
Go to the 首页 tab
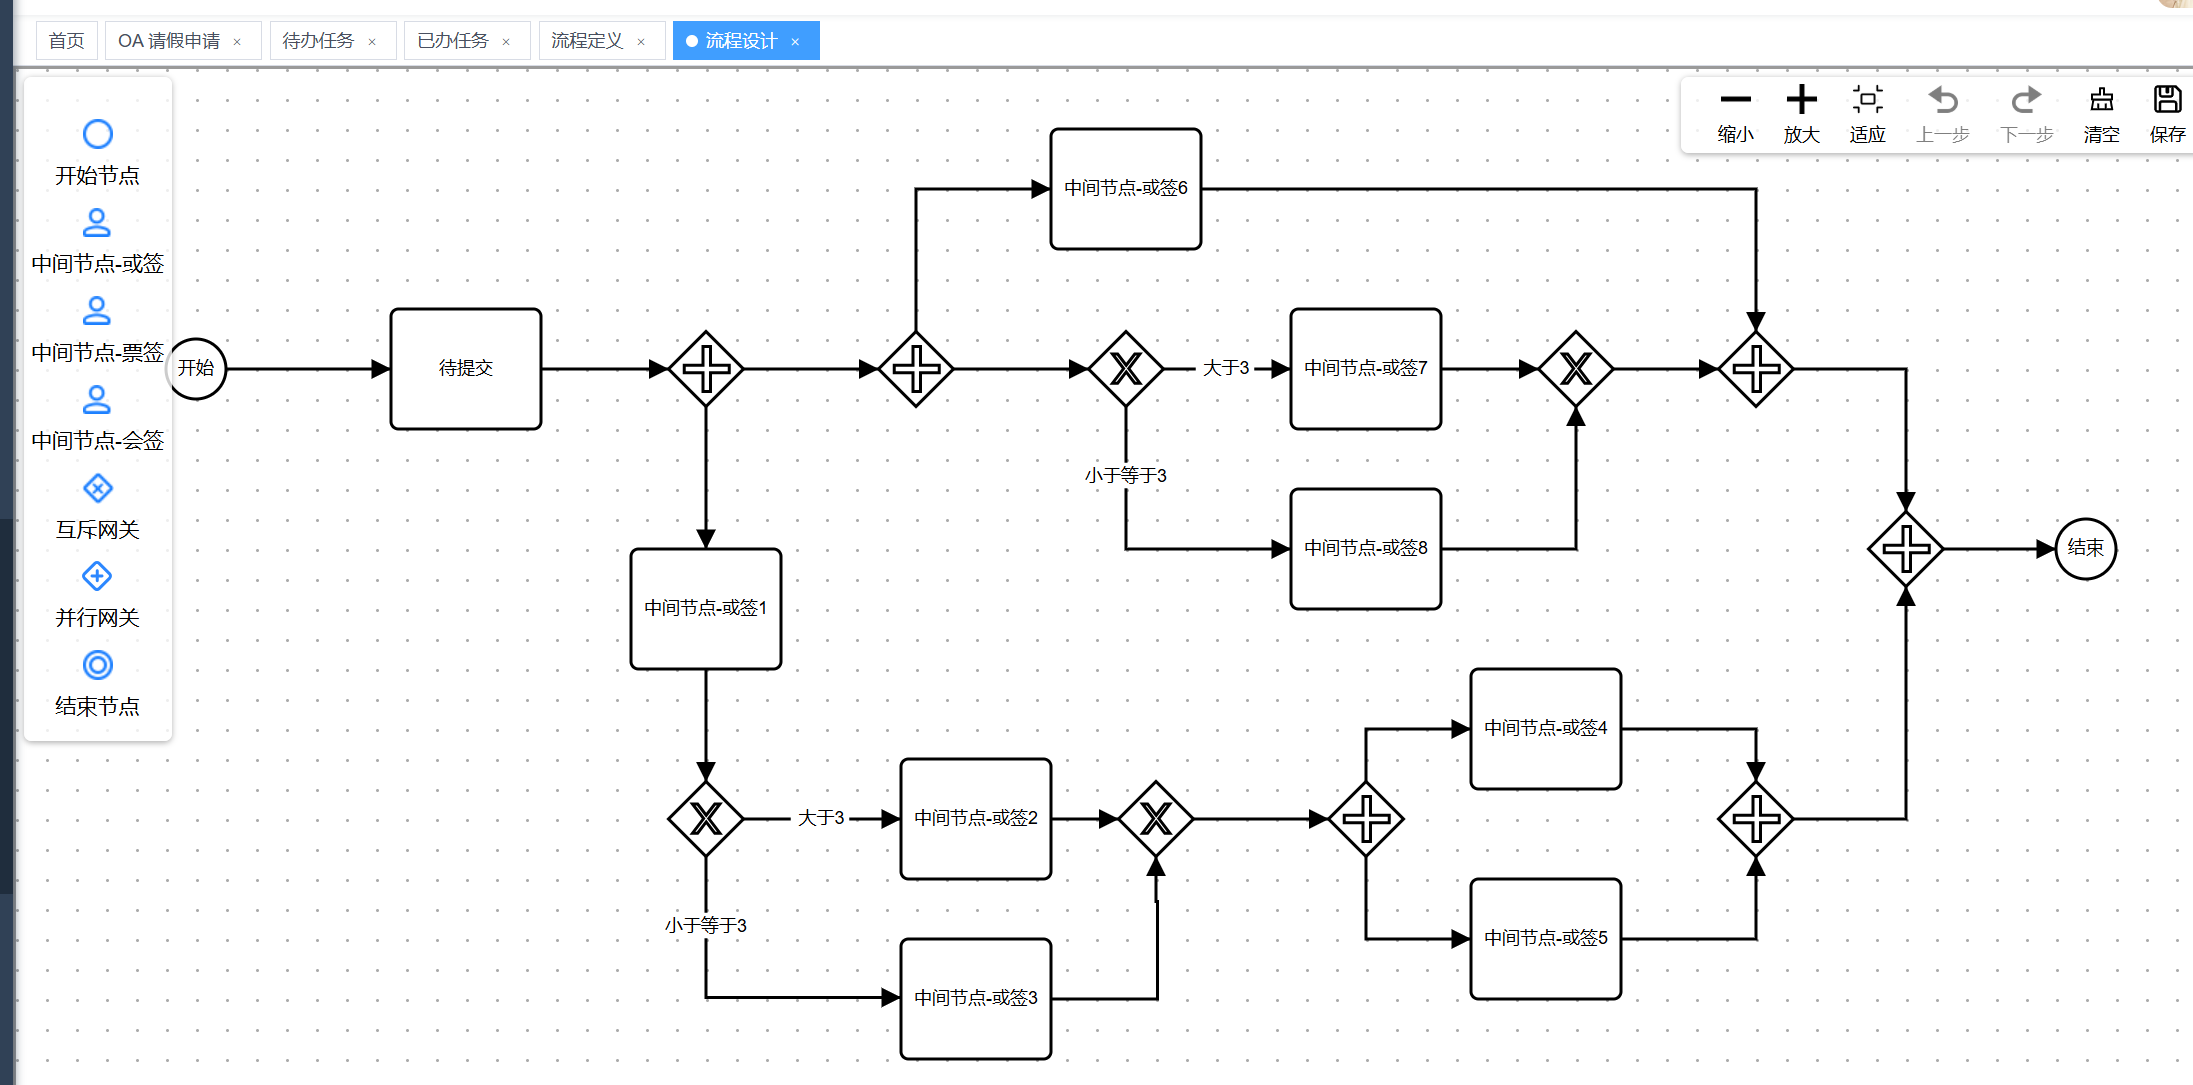[66, 41]
